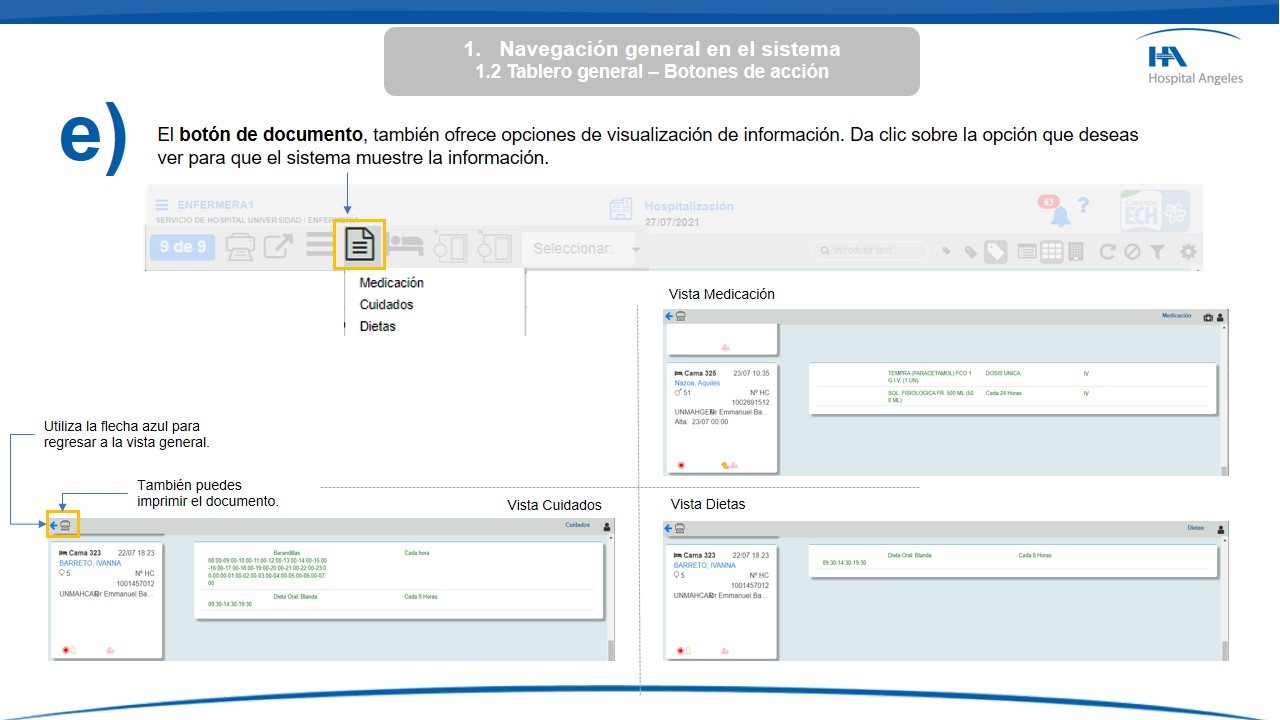
Task: Click the settings gear icon in toolbar
Action: pos(1188,252)
